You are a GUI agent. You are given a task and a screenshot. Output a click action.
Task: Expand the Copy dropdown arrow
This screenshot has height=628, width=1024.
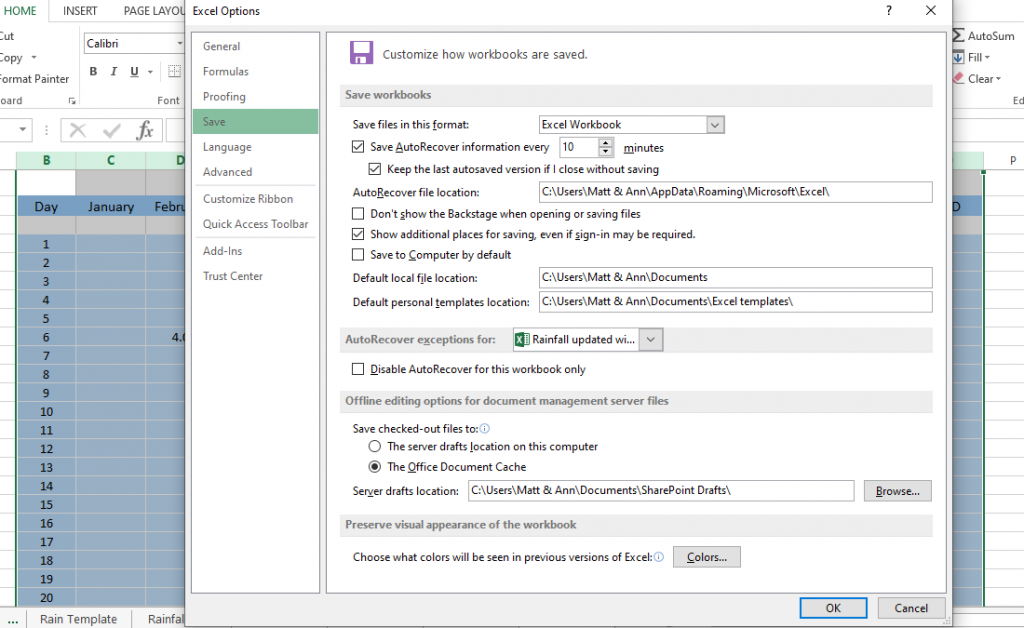[x=33, y=57]
